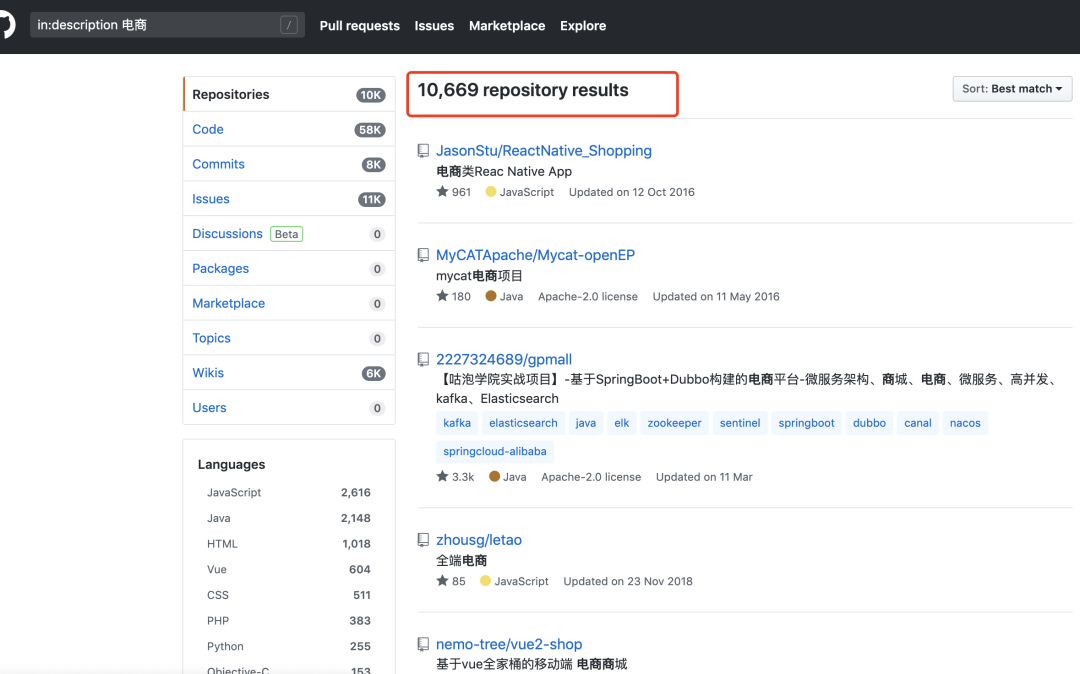This screenshot has width=1080, height=674.
Task: Click the springcloud-alibaba topic tag
Action: [x=495, y=452]
